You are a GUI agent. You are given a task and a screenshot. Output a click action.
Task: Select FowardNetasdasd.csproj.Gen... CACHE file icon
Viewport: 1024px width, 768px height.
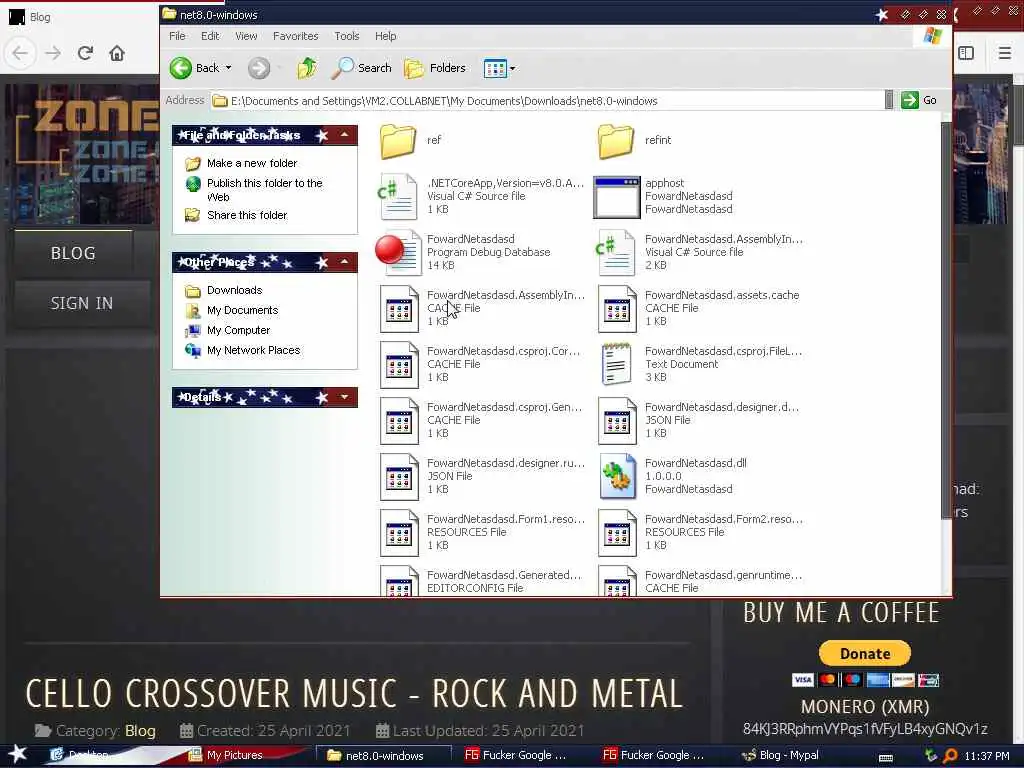[x=399, y=421]
